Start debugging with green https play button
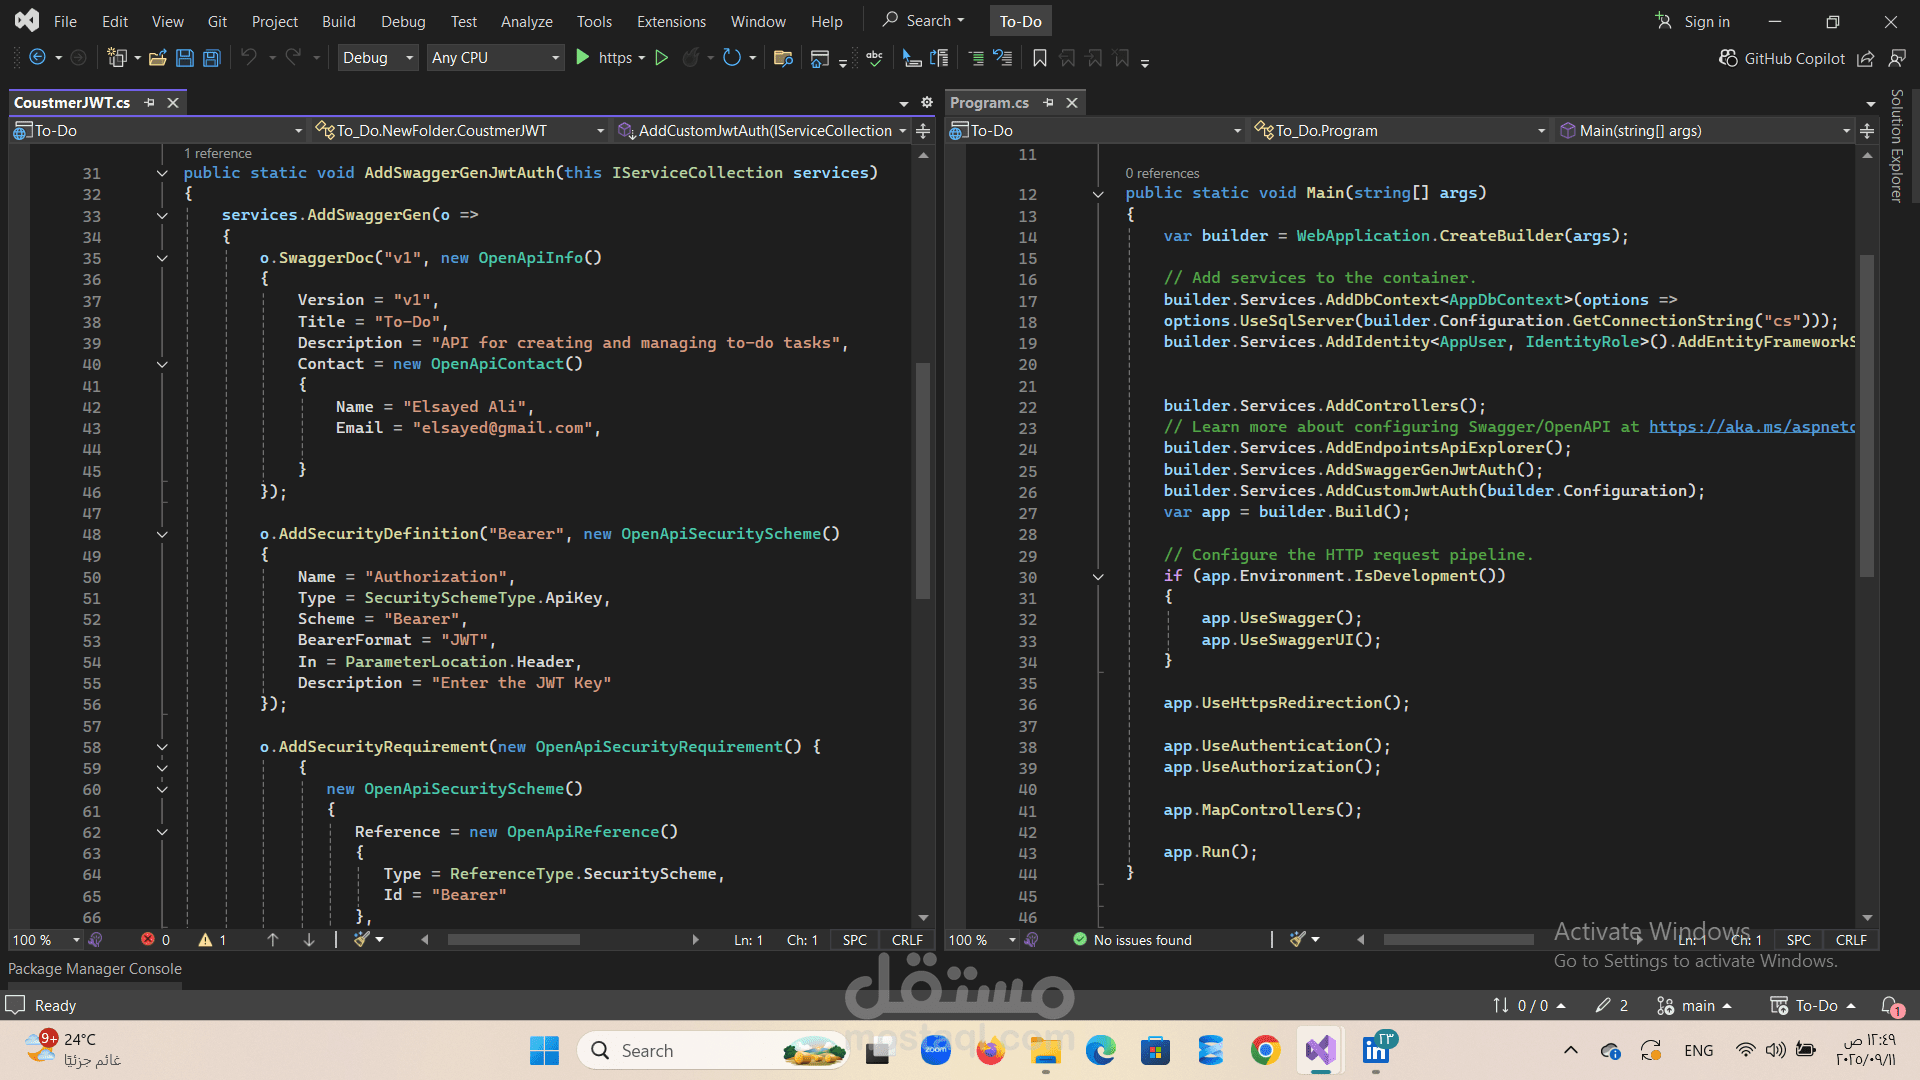The image size is (1920, 1080). [x=583, y=58]
